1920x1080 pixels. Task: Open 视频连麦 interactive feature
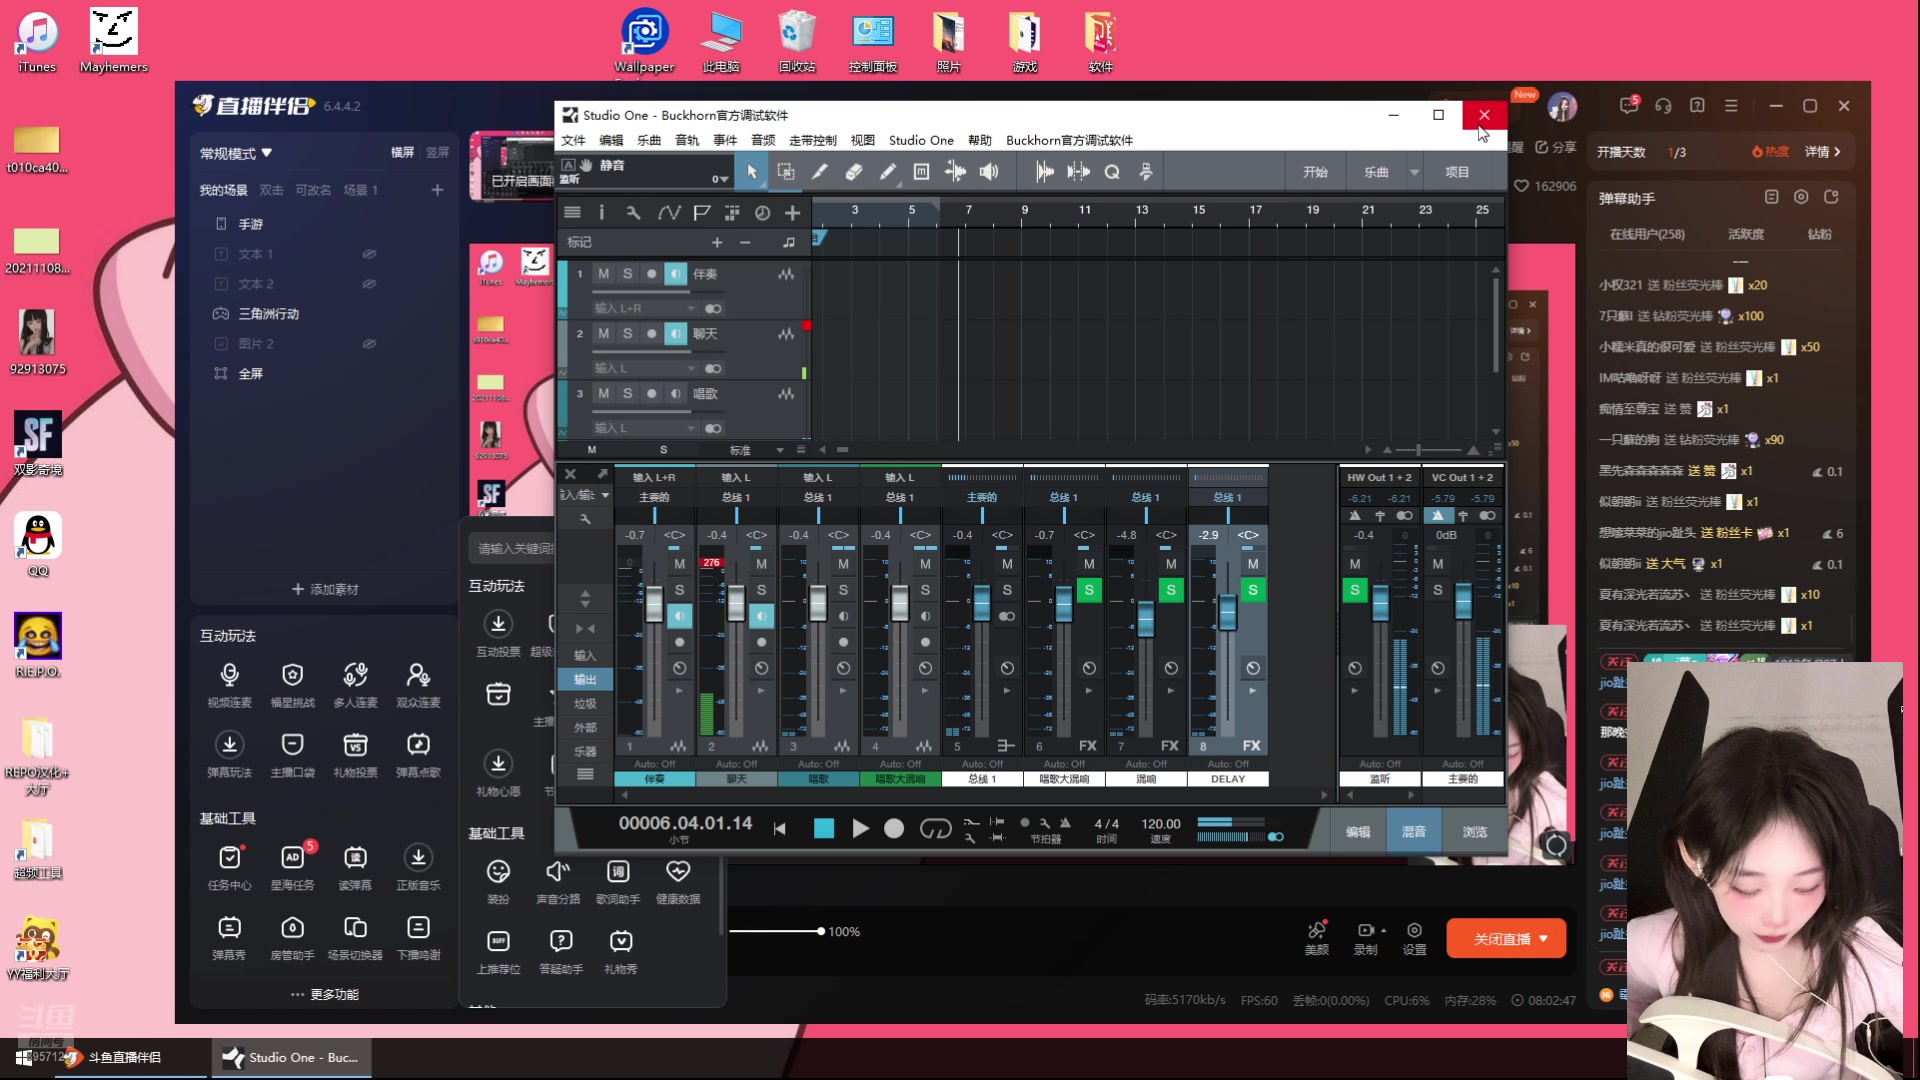229,685
